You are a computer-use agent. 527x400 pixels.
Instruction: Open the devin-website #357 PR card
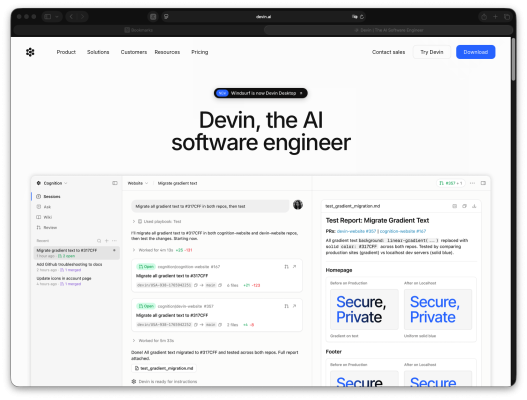(x=217, y=315)
